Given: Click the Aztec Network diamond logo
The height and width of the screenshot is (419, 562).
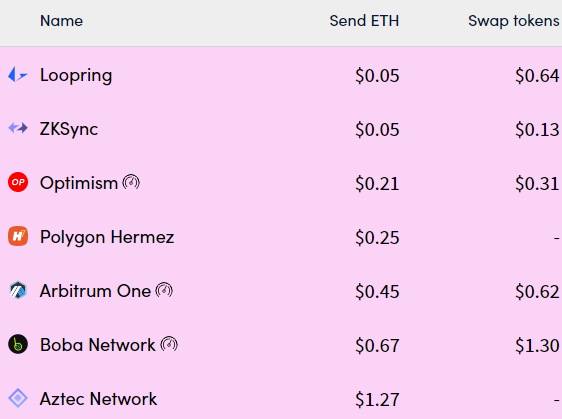Looking at the screenshot, I should 18,398.
